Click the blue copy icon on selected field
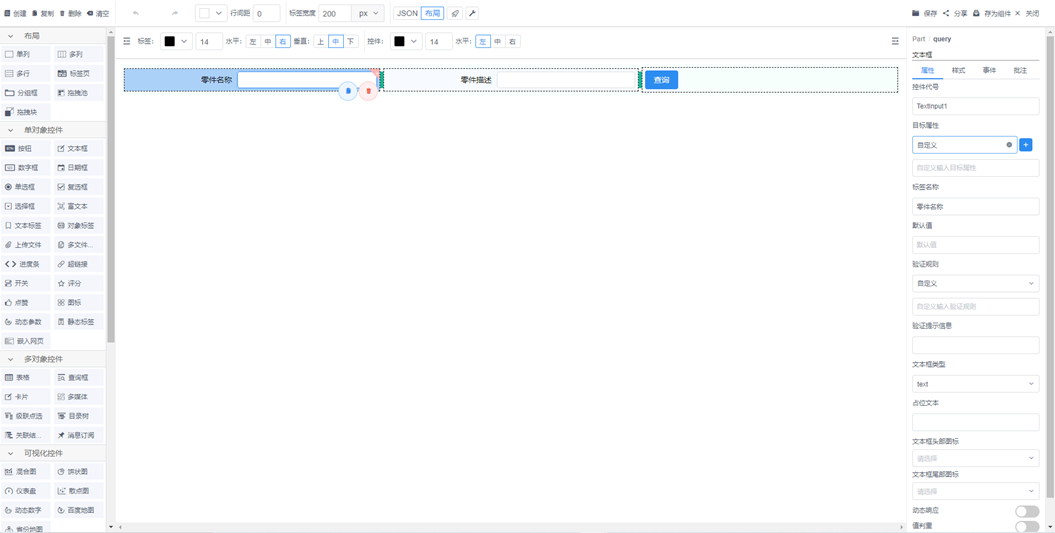 (x=348, y=91)
